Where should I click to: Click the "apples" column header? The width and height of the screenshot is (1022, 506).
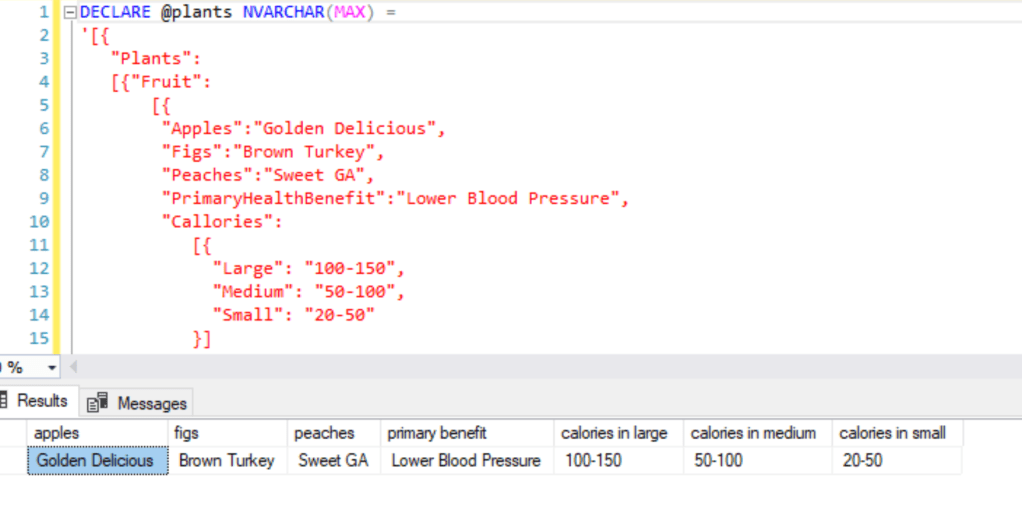(57, 433)
